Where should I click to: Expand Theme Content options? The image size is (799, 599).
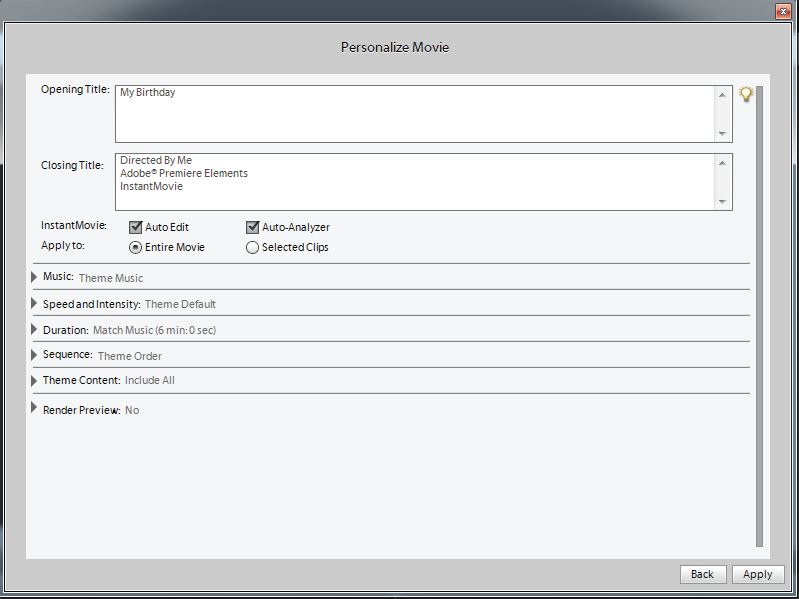click(x=34, y=380)
